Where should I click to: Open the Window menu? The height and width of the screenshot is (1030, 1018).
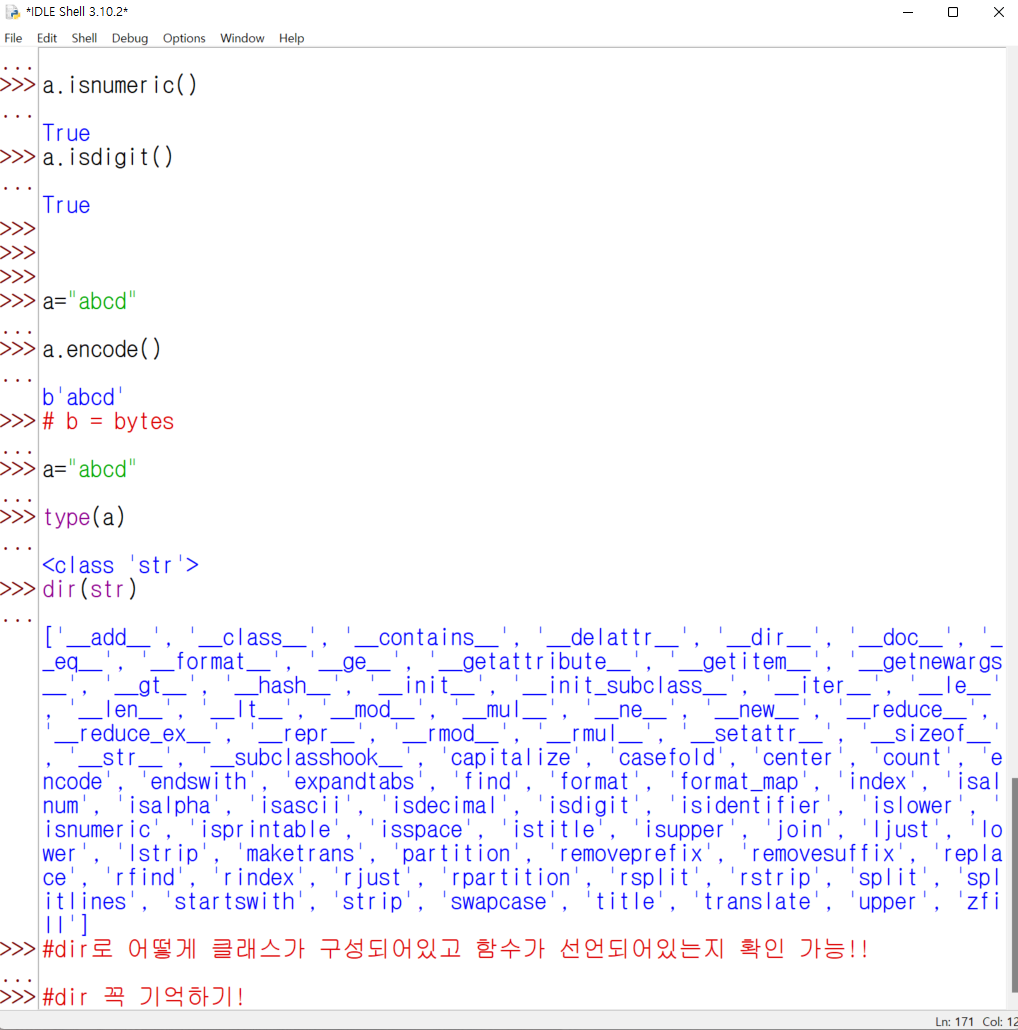click(242, 38)
